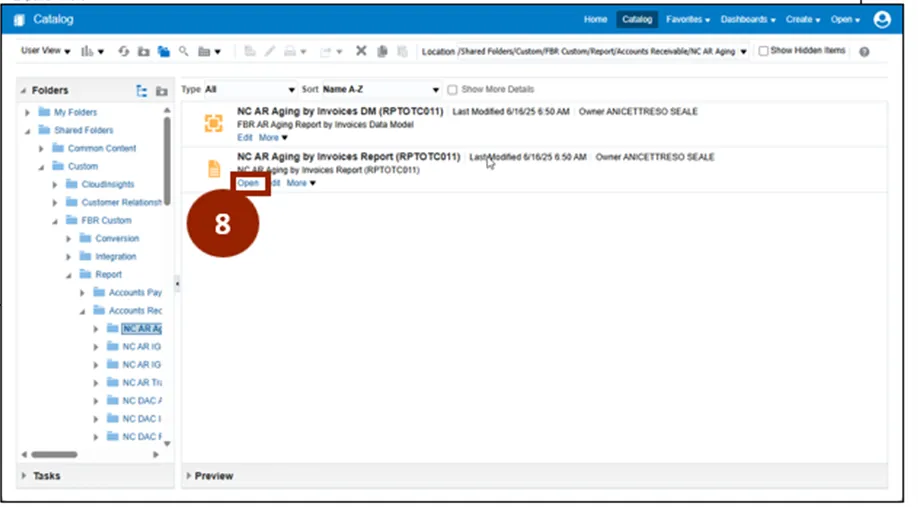Open More menu for Invoices Report
918x507 pixels.
pos(301,183)
